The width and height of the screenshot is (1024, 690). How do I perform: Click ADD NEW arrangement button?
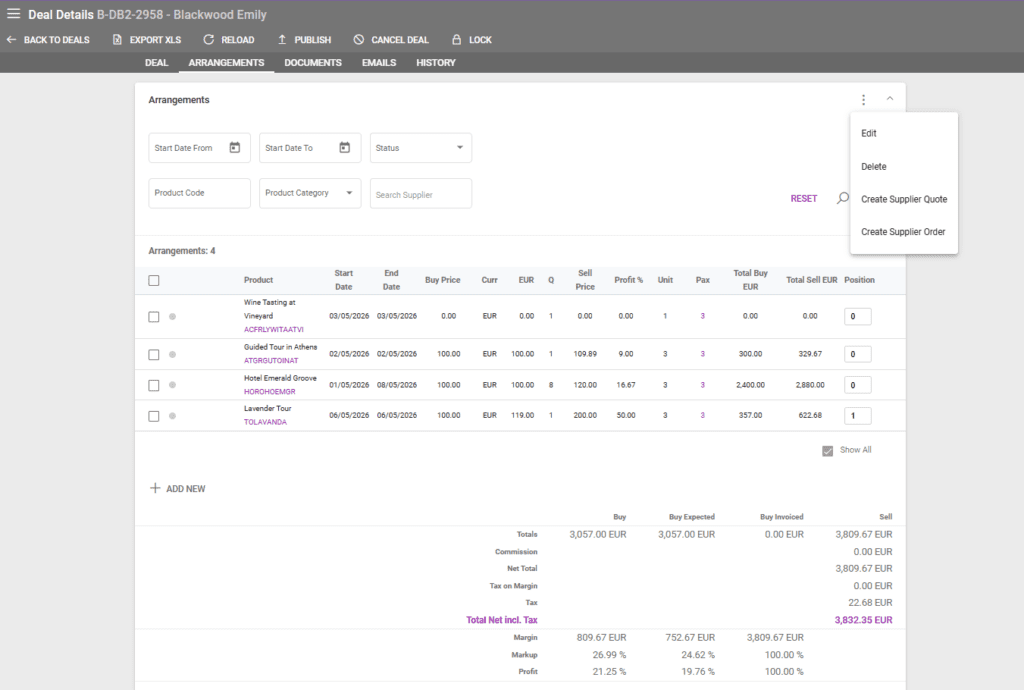(177, 489)
